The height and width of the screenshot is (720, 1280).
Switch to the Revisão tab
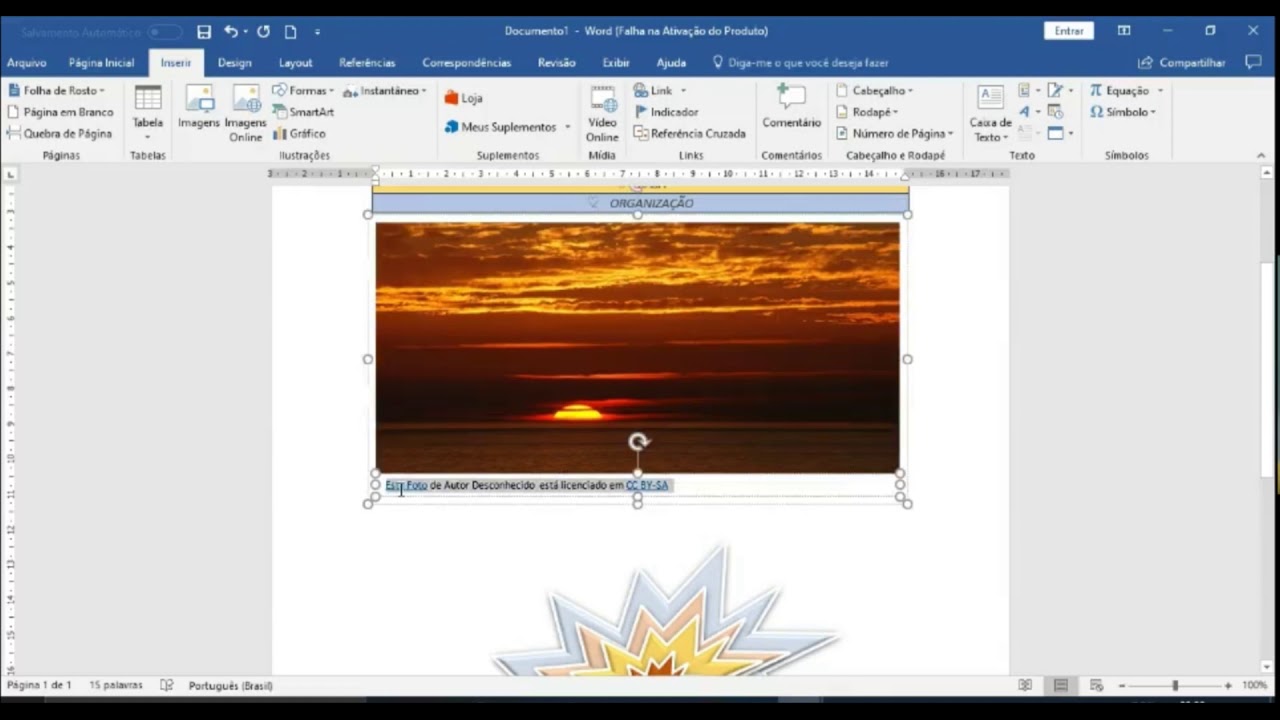pyautogui.click(x=556, y=62)
